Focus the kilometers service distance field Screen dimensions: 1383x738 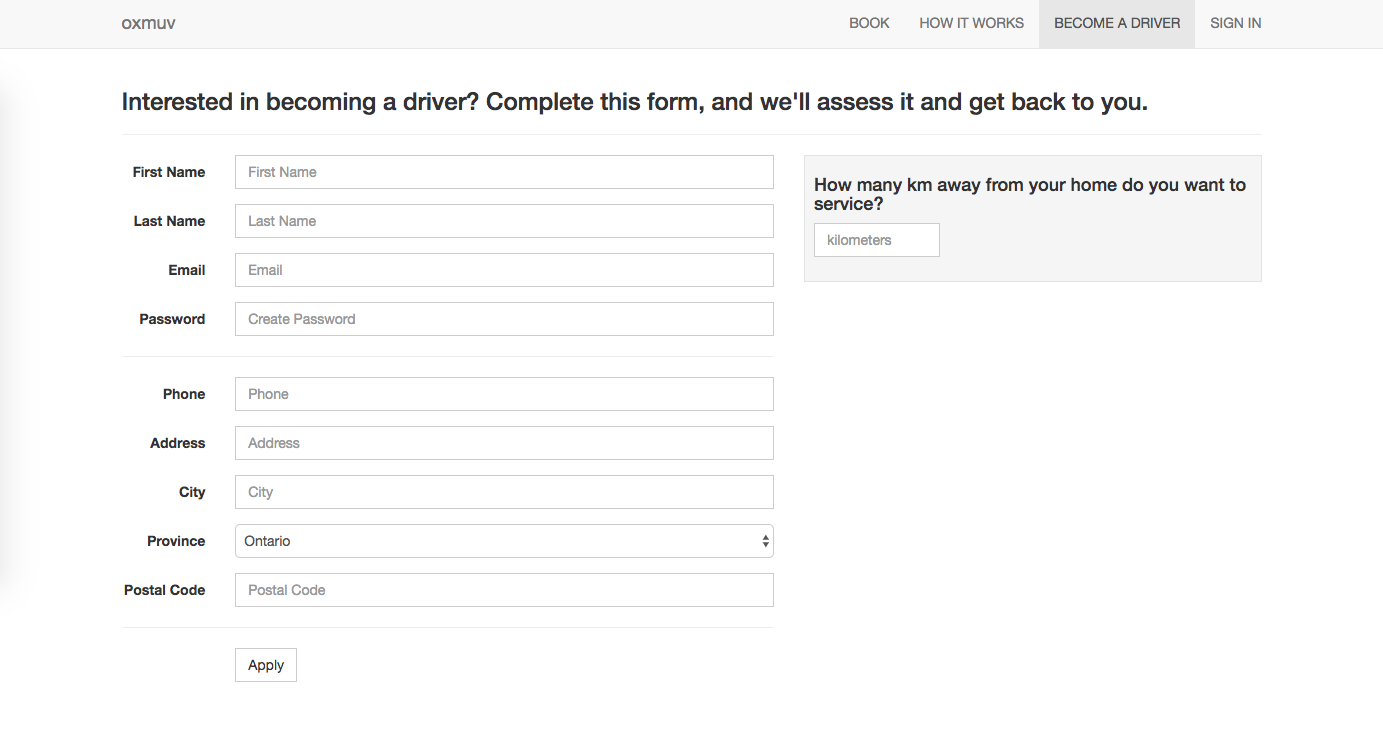[876, 240]
